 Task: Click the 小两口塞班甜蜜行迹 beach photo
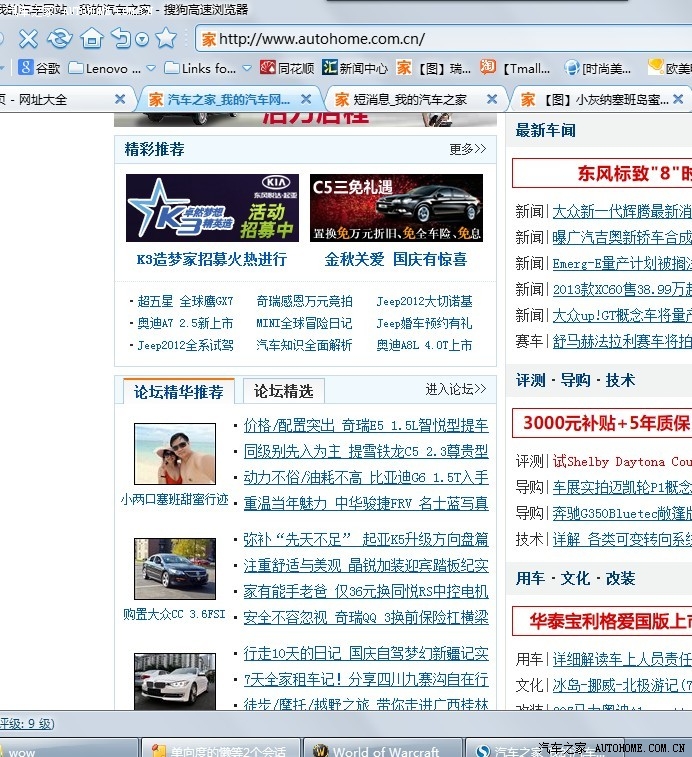click(x=175, y=454)
